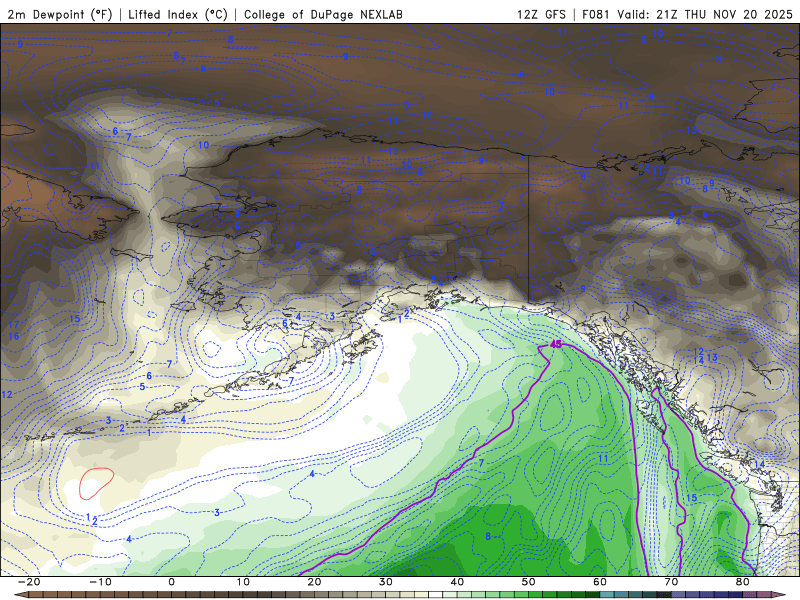Viewport: 800px width, 600px height.
Task: Click the "30" tick label on the color scale
Action: click(x=386, y=582)
